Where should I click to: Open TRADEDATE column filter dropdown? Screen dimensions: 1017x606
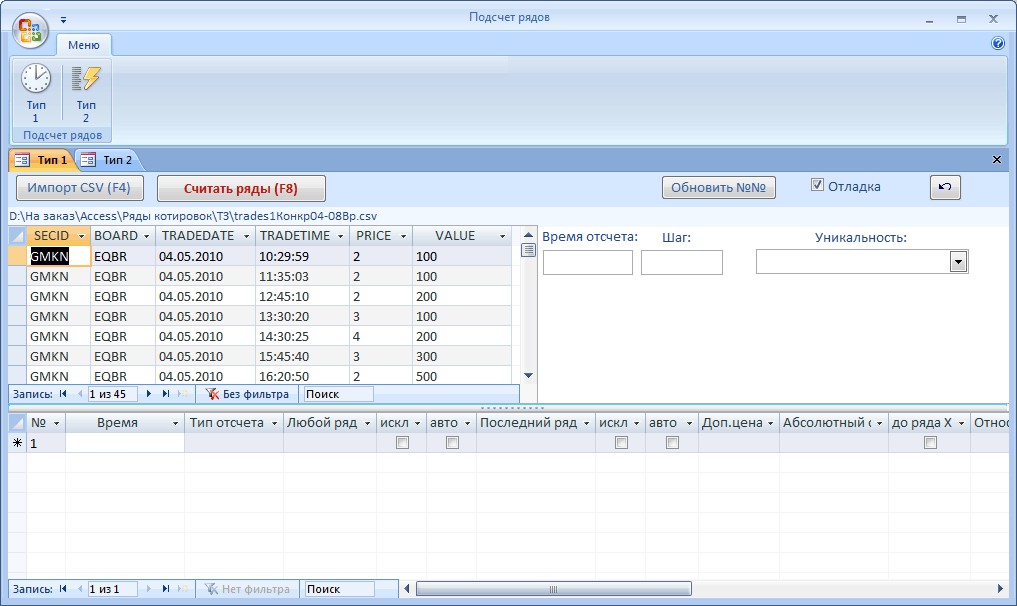(x=246, y=236)
